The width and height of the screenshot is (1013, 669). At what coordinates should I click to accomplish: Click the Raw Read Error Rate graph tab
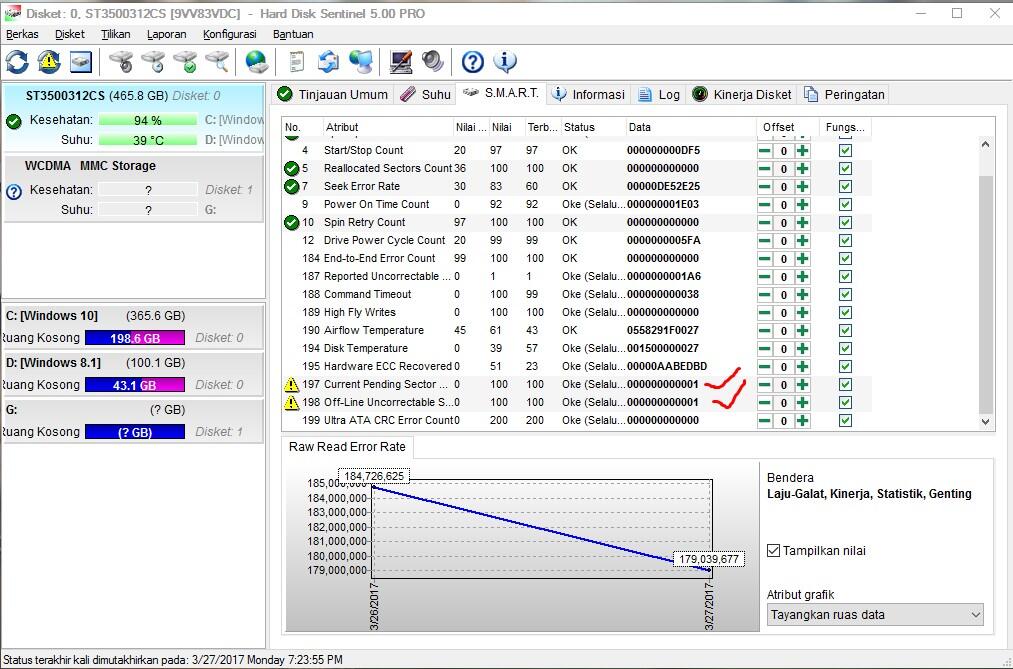tap(348, 447)
